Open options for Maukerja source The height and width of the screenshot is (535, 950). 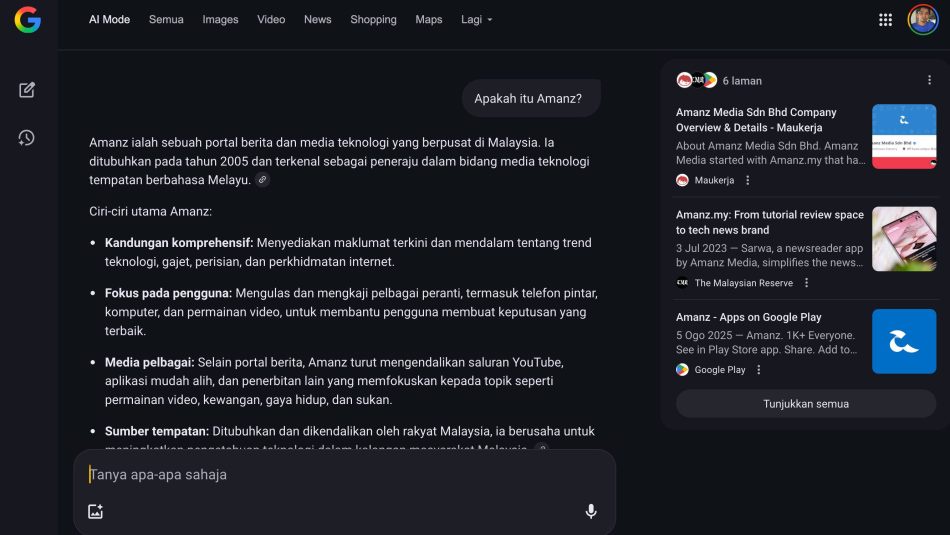tap(748, 181)
